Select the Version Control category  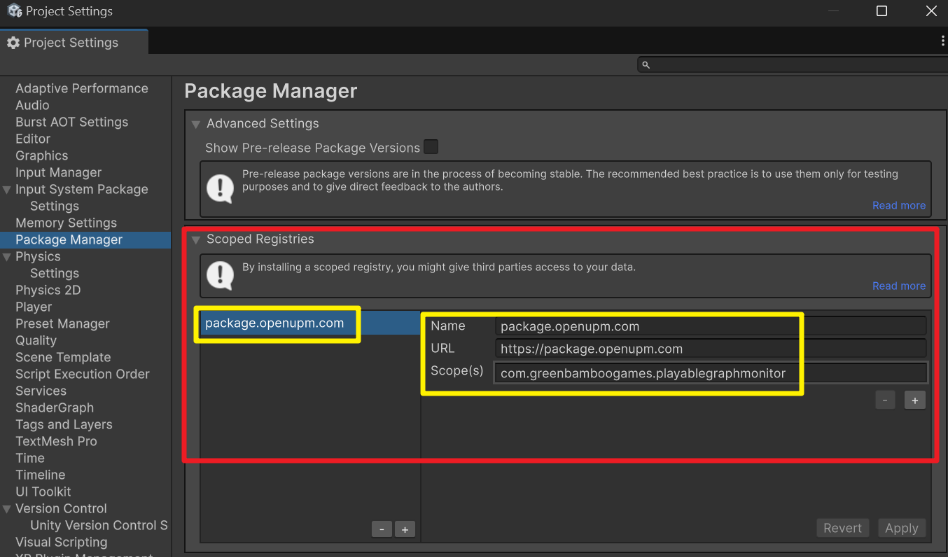61,509
